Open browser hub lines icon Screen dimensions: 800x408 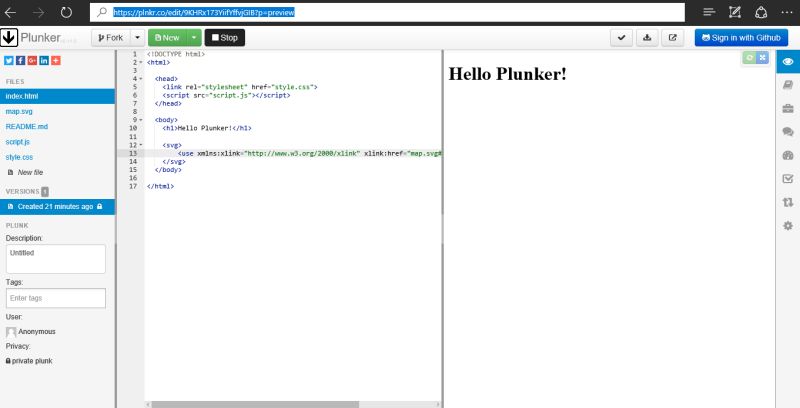pyautogui.click(x=709, y=12)
